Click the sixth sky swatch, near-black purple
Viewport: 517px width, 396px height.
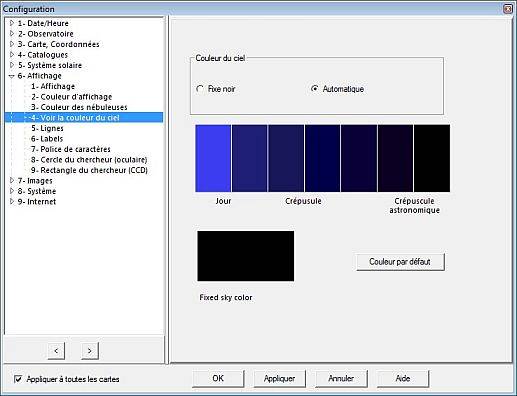coord(395,158)
